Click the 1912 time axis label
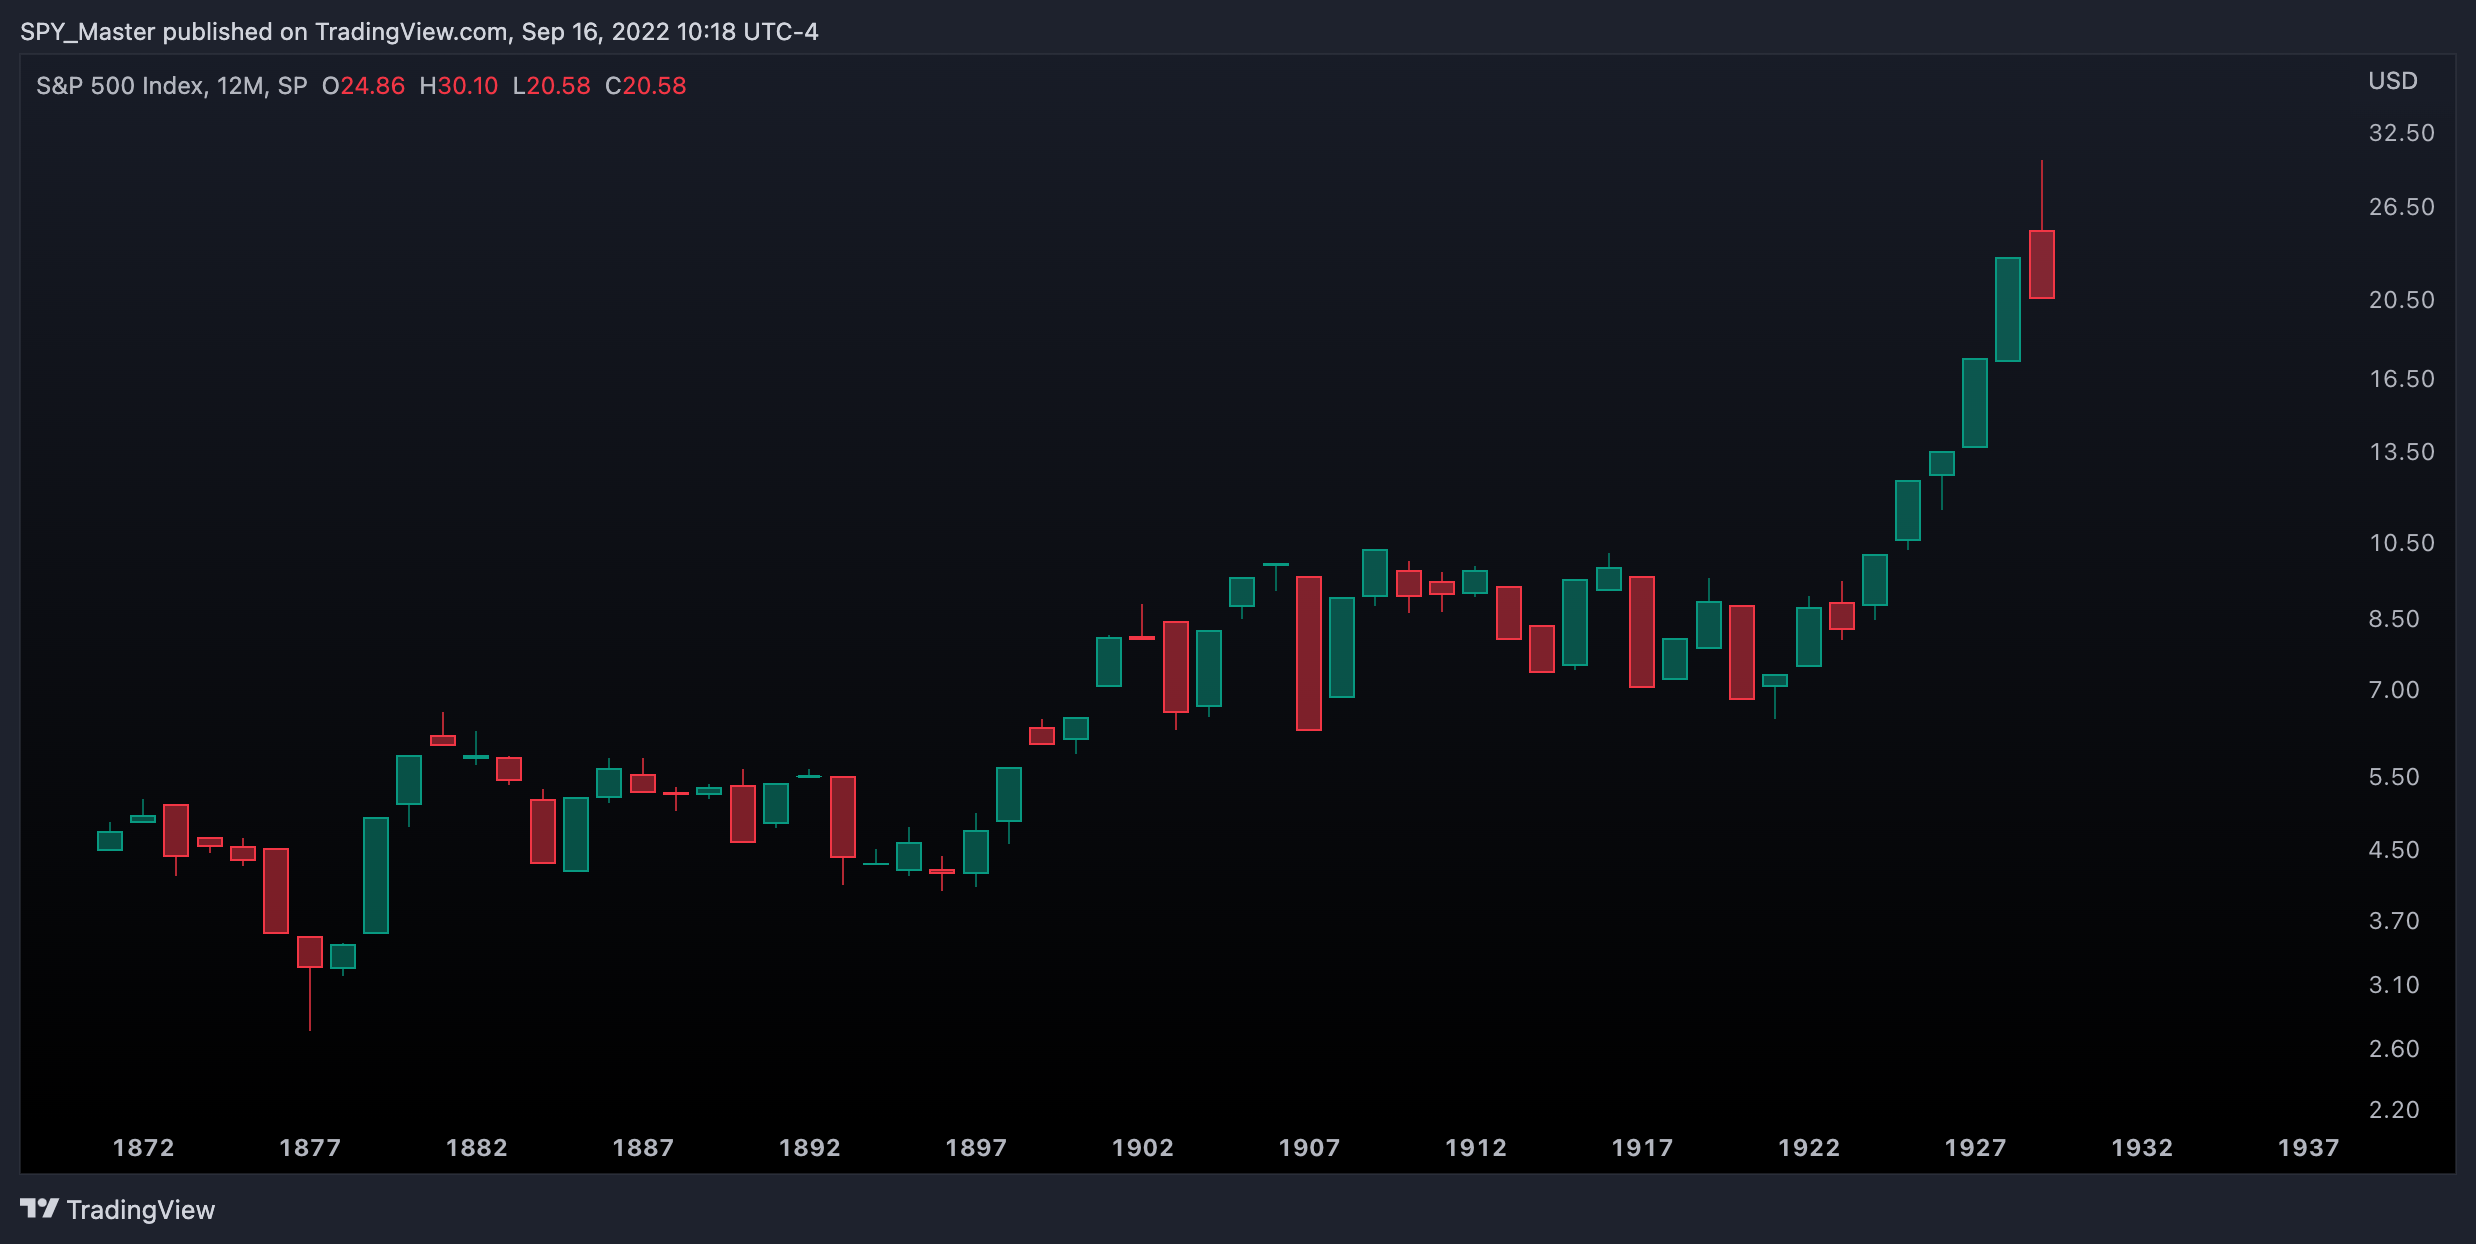 click(1476, 1148)
